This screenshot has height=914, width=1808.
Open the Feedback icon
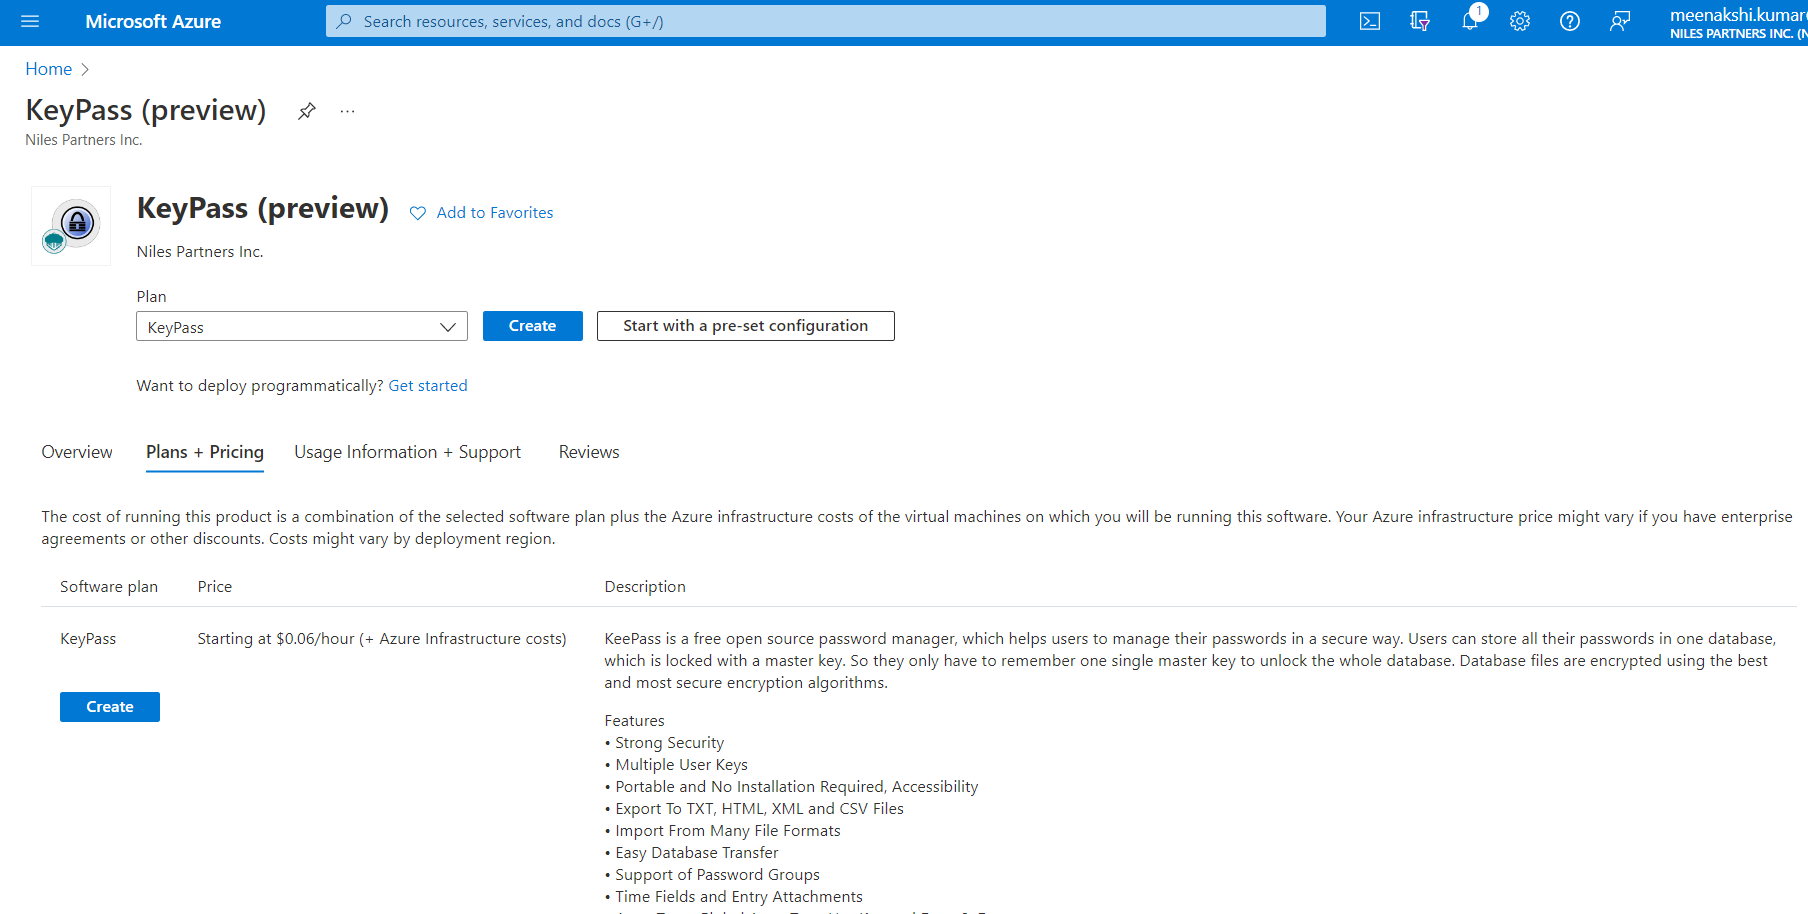(1620, 21)
